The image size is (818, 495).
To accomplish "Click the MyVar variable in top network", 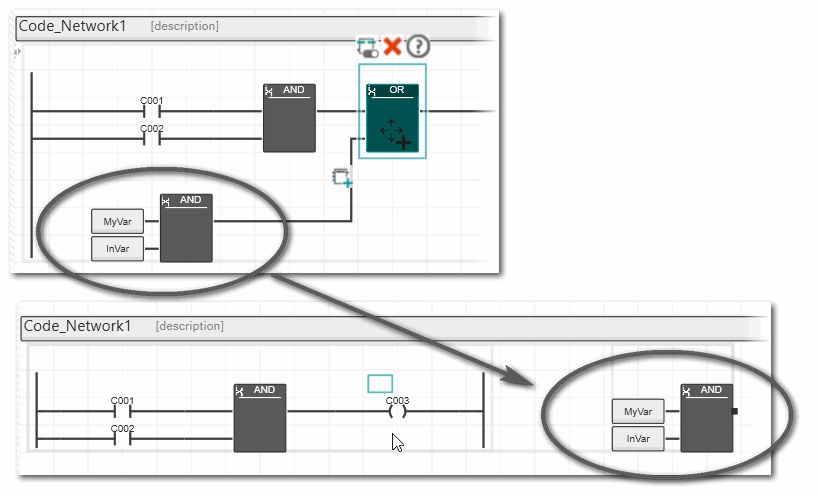I will click(x=118, y=221).
